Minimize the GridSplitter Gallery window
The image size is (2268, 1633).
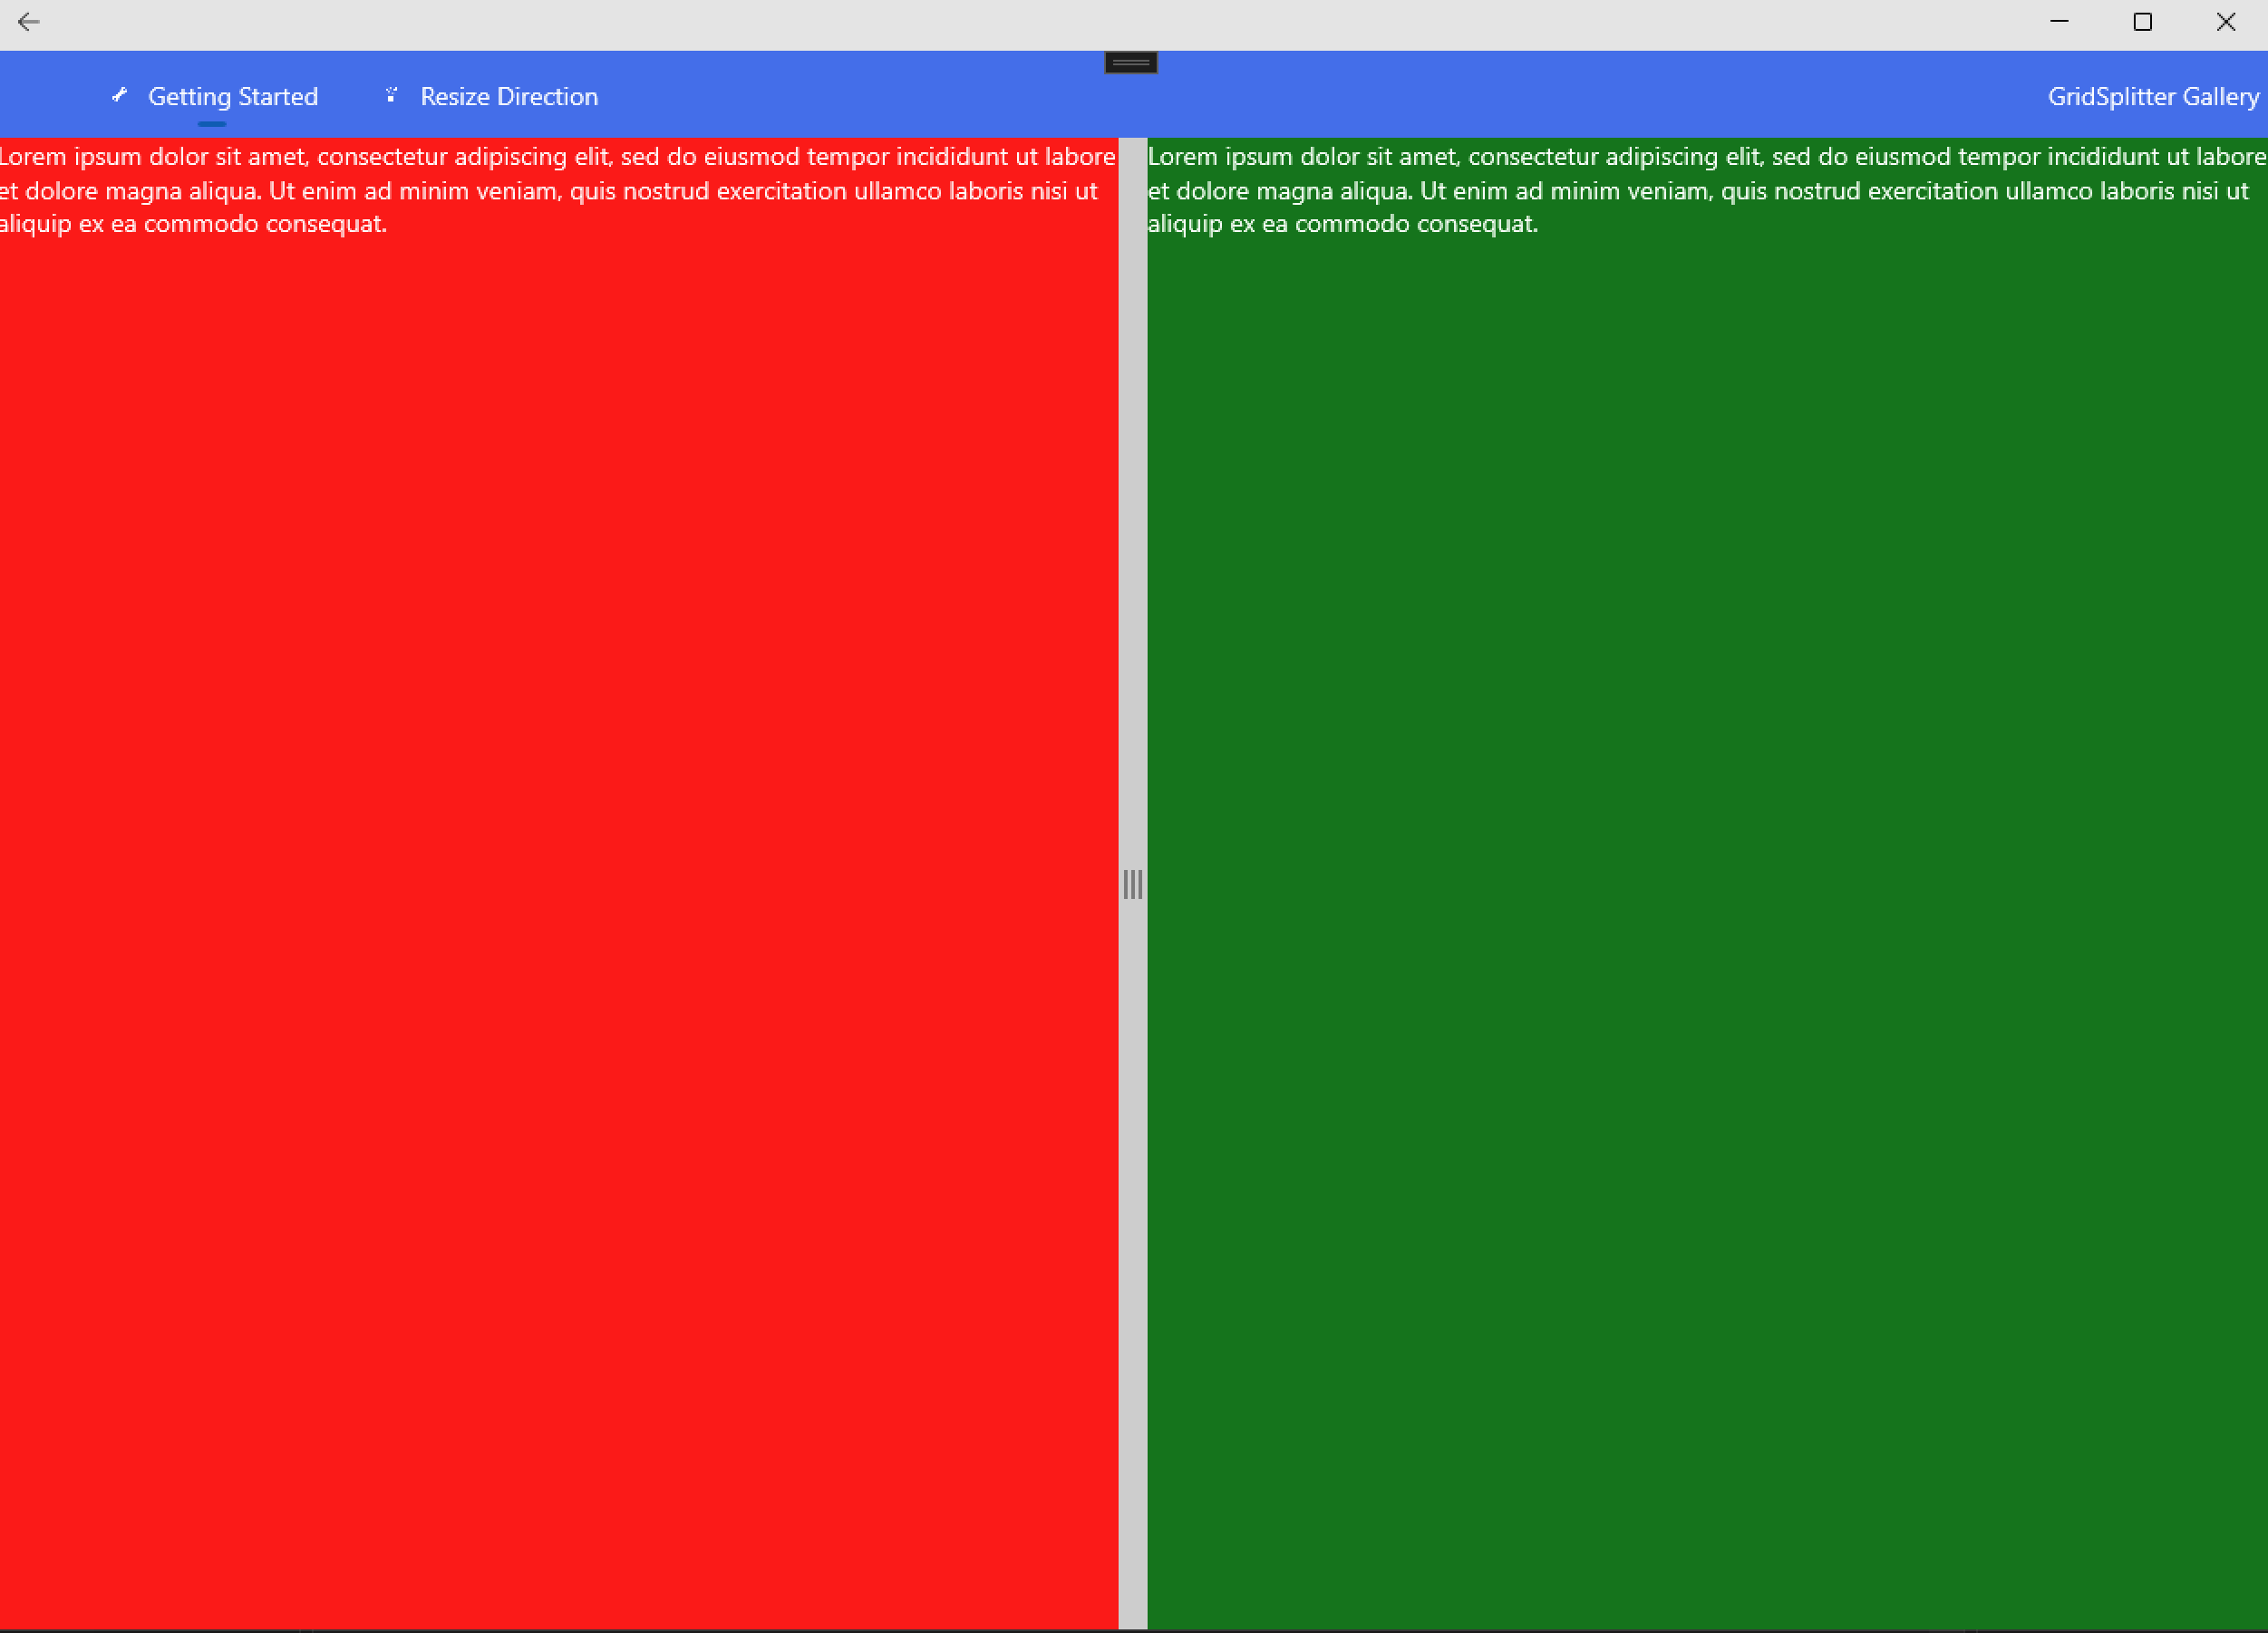pyautogui.click(x=2059, y=22)
